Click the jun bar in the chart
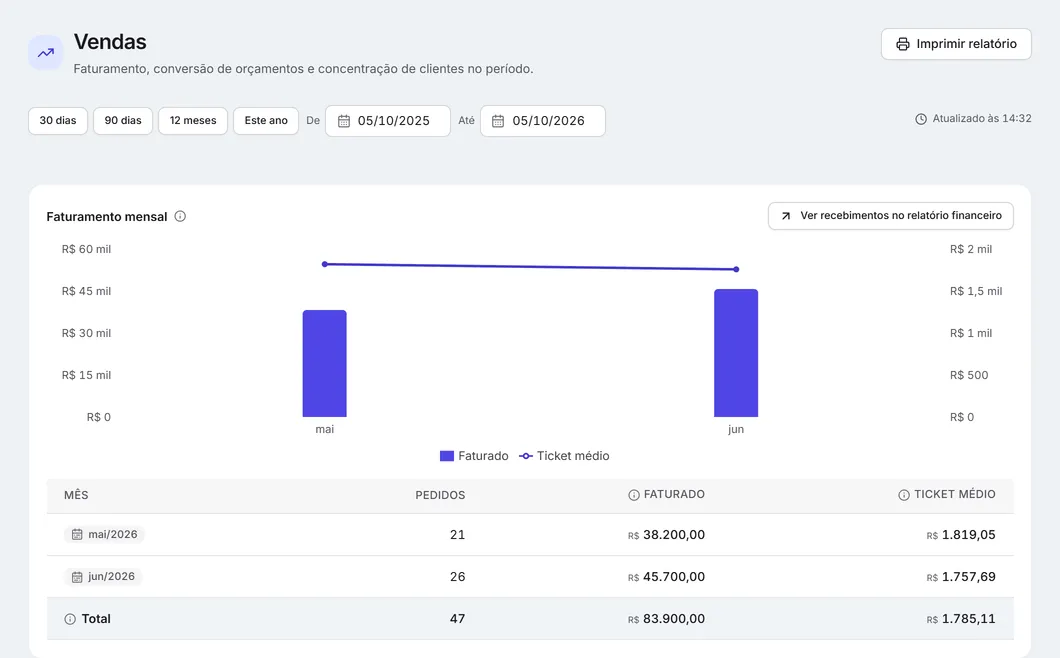The width and height of the screenshot is (1060, 658). click(736, 353)
